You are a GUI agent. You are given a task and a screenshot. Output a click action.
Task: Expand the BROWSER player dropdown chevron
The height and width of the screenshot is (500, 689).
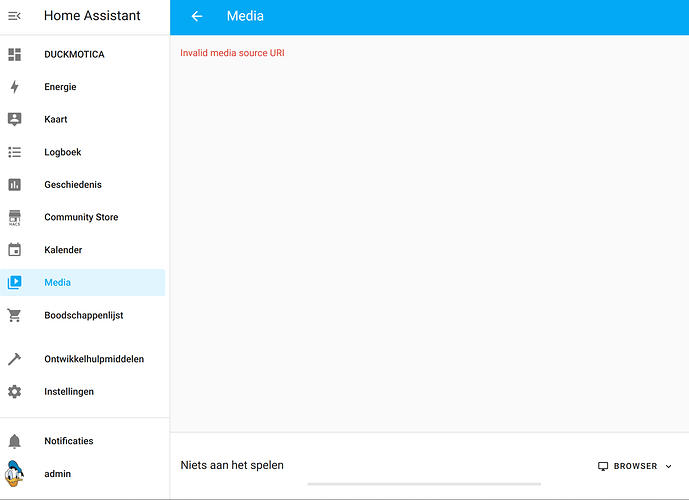click(669, 466)
